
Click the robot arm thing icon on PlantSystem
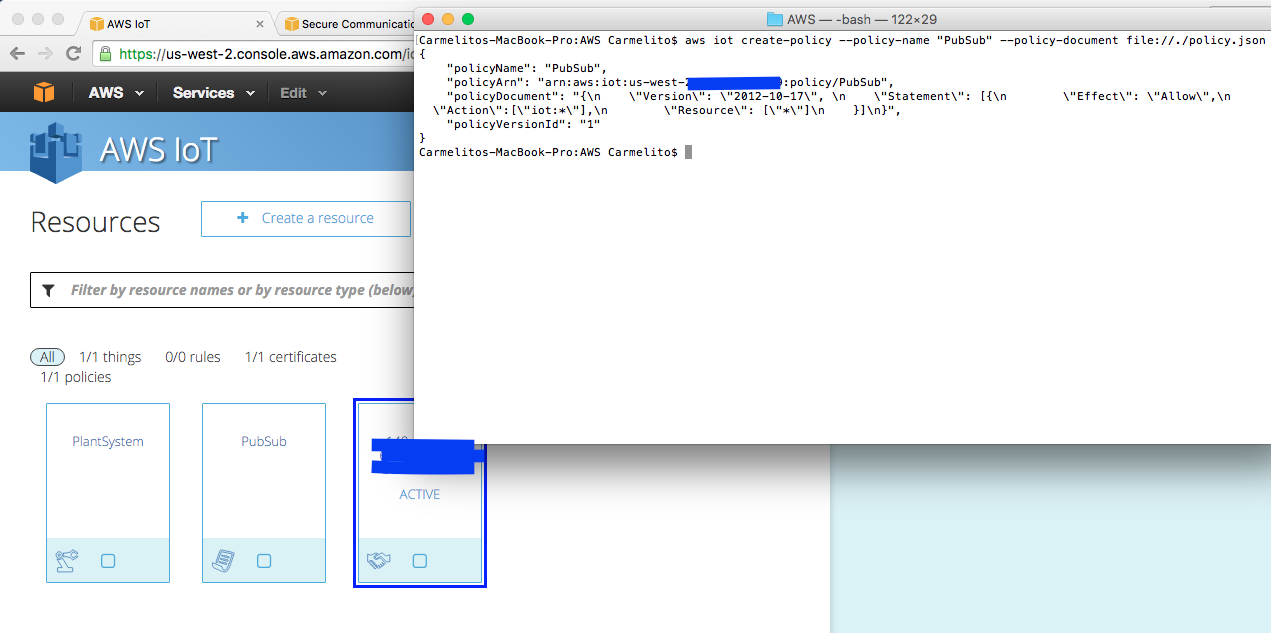coord(67,561)
